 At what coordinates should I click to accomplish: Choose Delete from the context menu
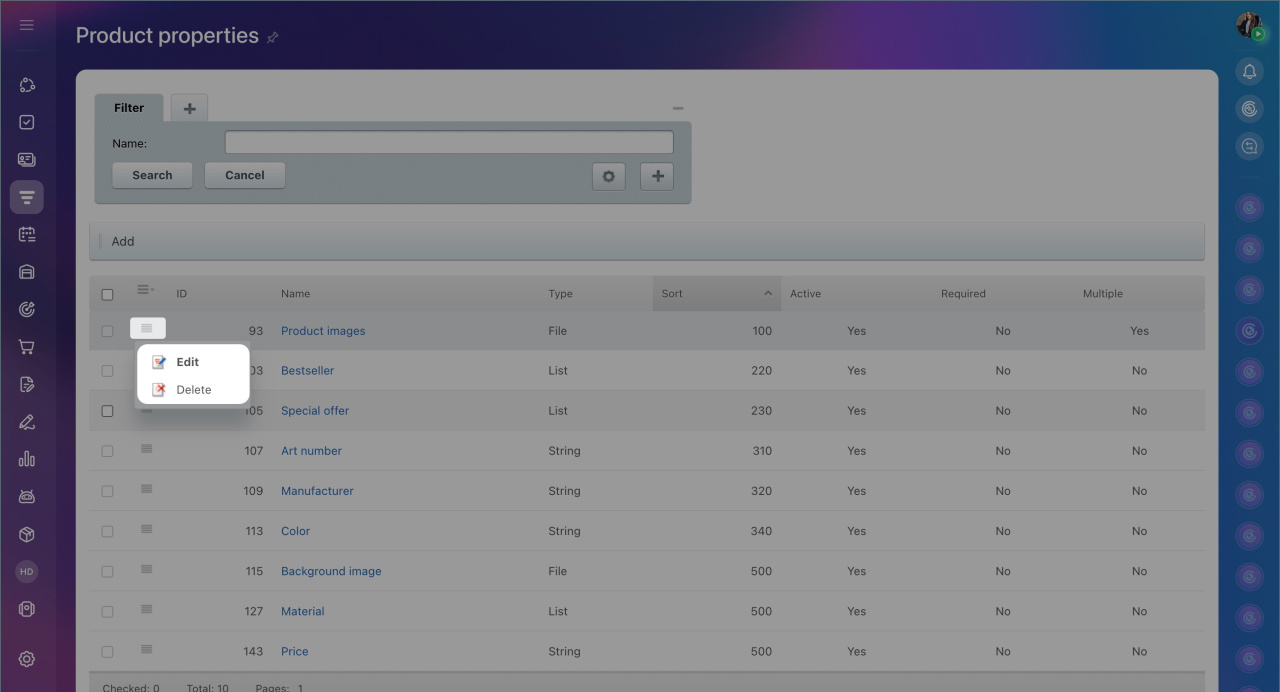193,390
